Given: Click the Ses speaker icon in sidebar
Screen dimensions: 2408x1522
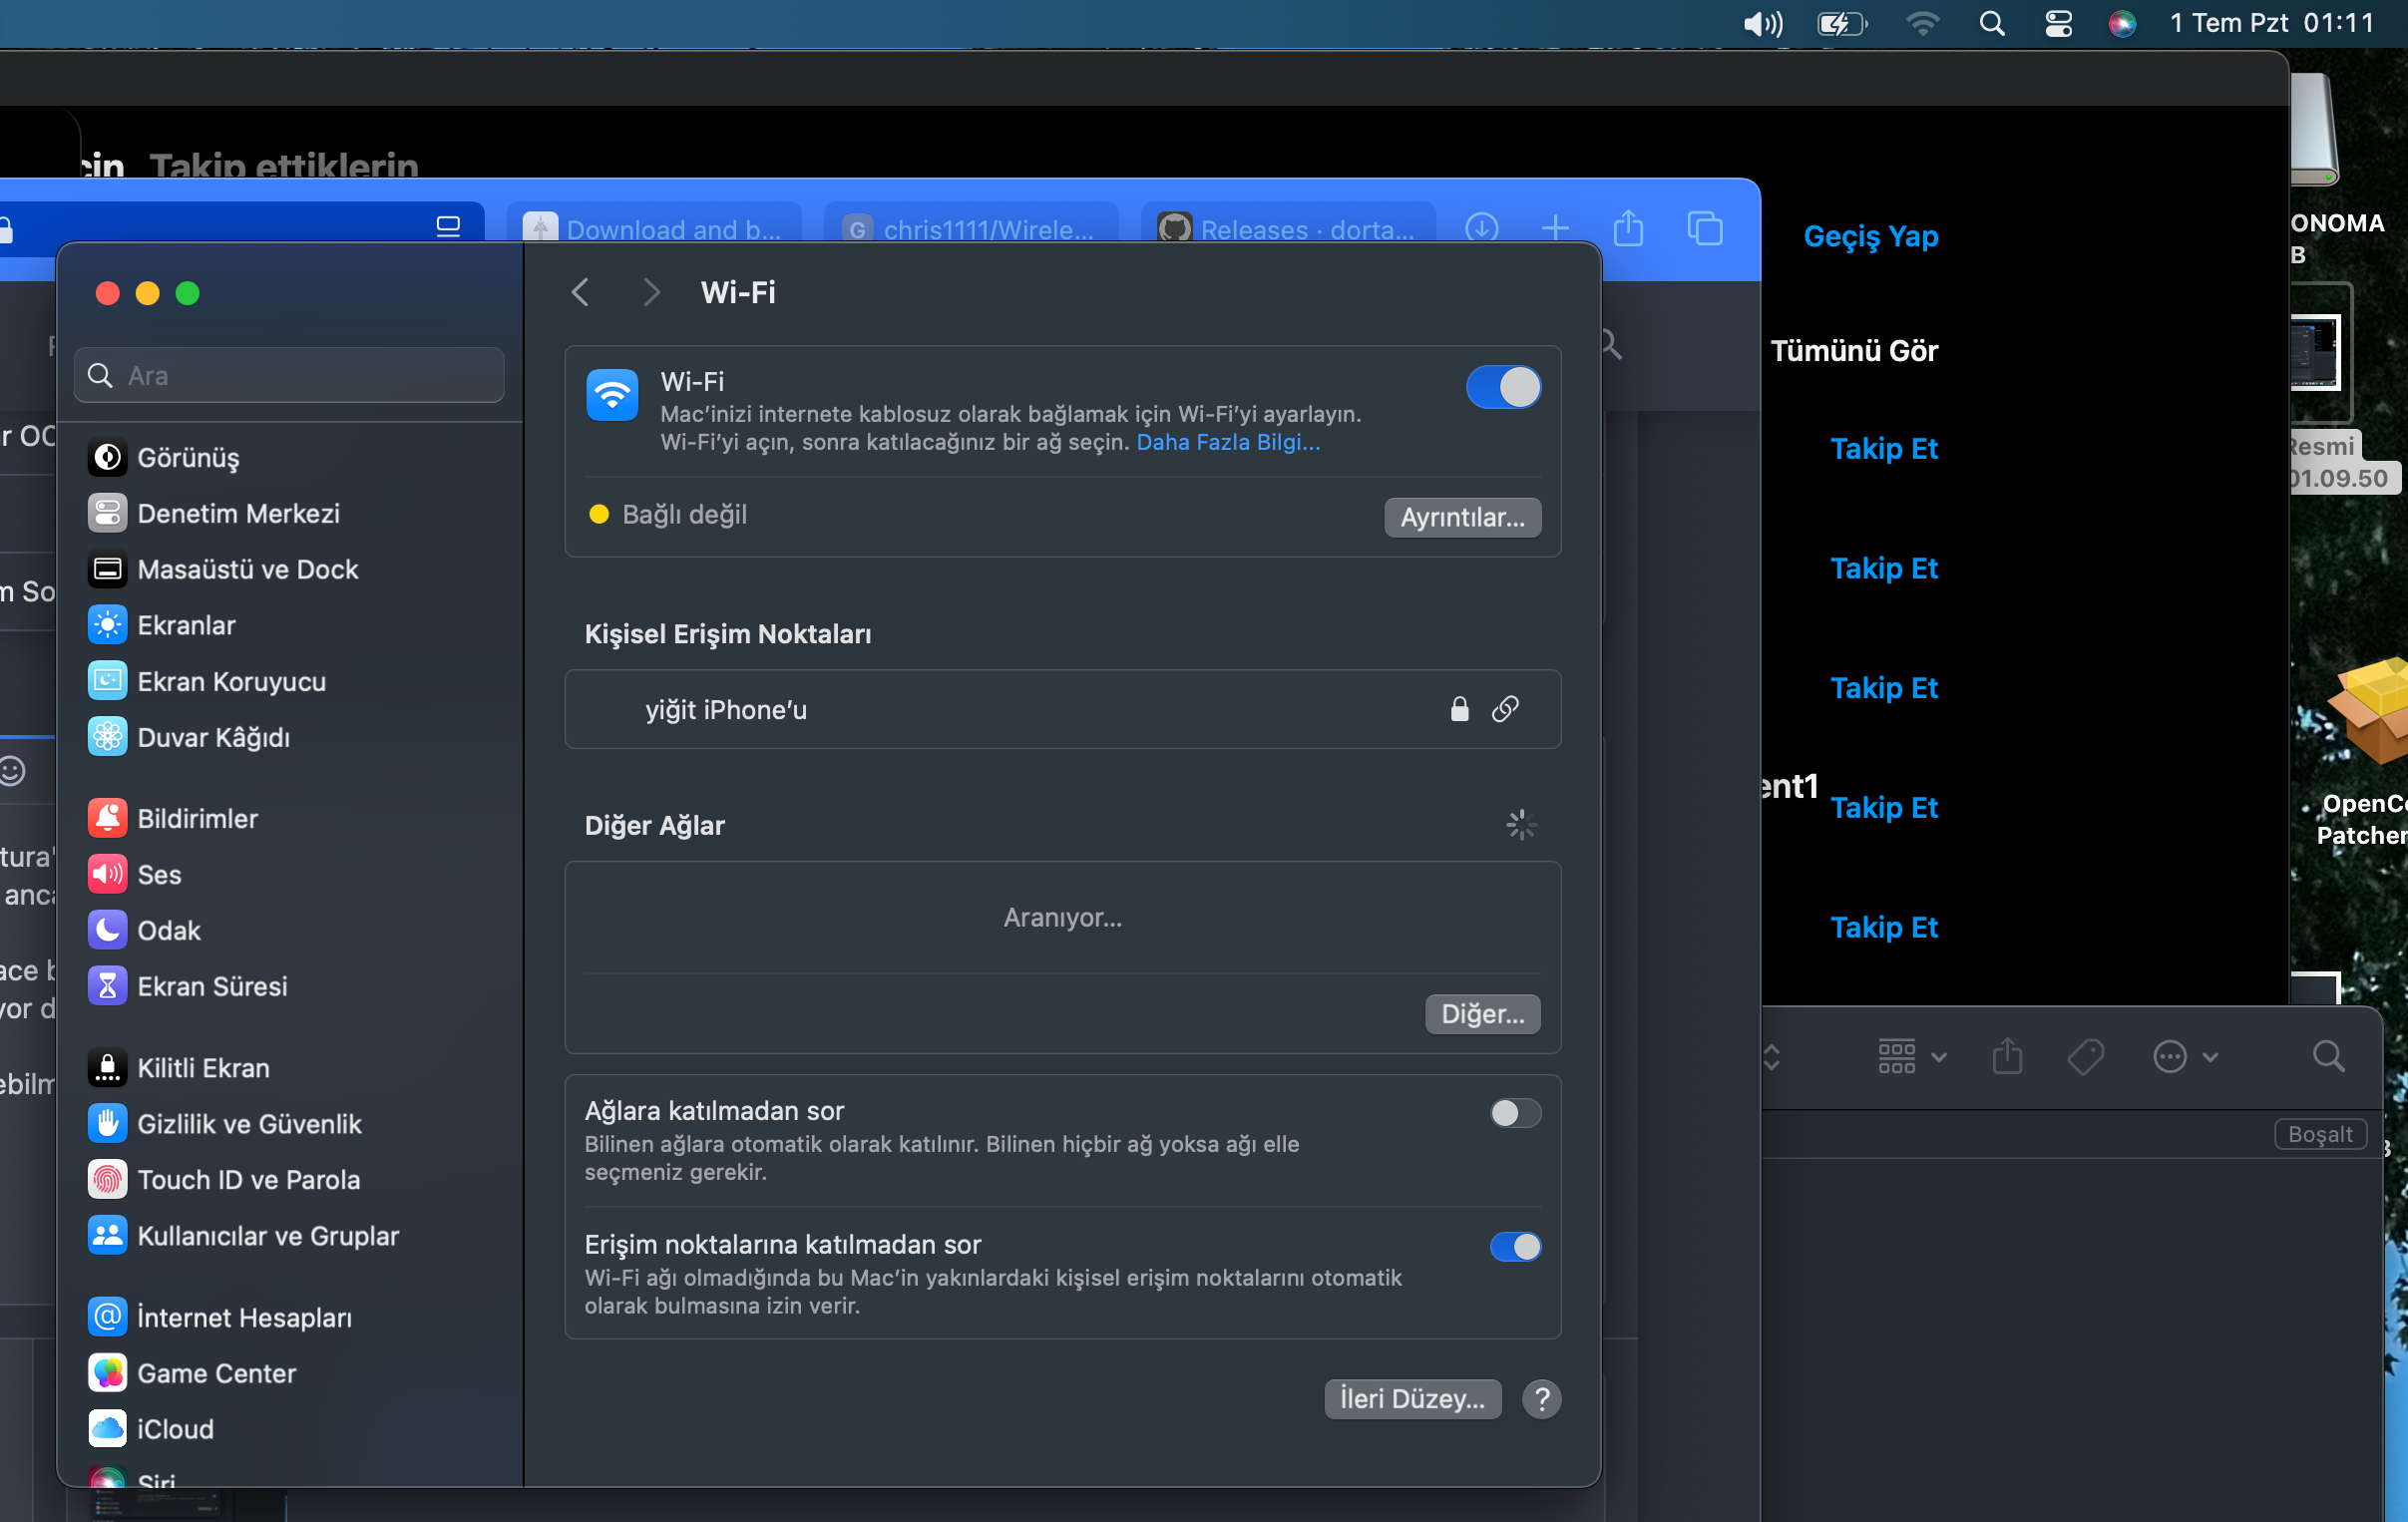Looking at the screenshot, I should pyautogui.click(x=107, y=874).
